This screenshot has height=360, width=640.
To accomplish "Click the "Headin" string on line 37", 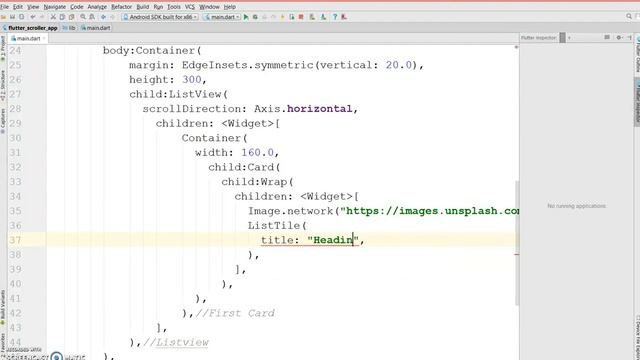I will [333, 240].
